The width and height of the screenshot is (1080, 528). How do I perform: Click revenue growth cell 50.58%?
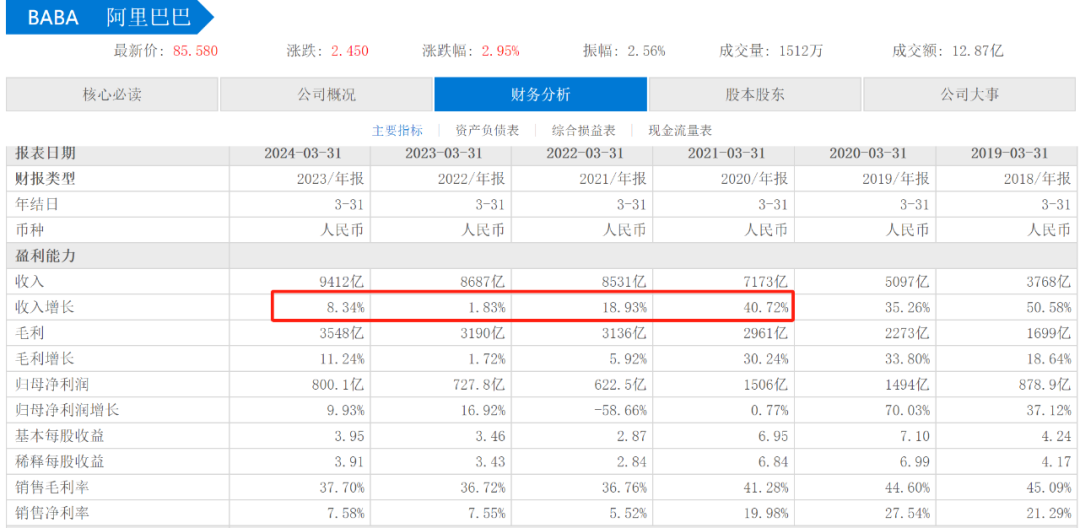click(x=1048, y=308)
